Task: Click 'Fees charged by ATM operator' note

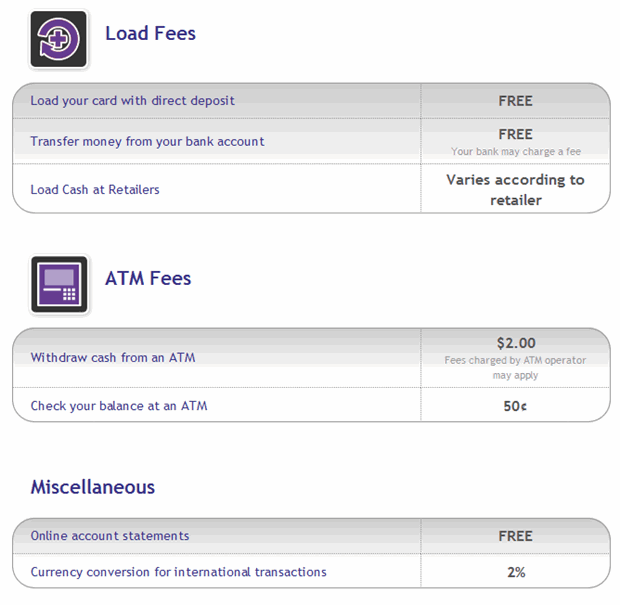Action: pos(515,367)
